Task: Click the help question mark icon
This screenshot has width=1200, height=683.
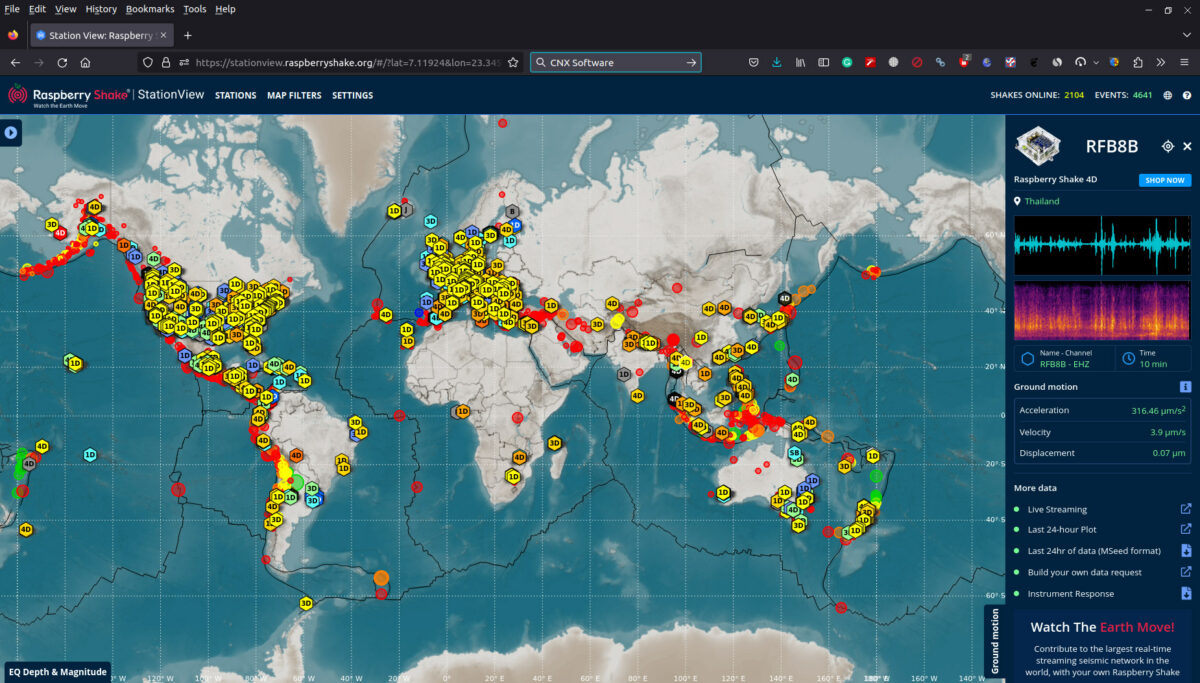Action: click(1187, 95)
